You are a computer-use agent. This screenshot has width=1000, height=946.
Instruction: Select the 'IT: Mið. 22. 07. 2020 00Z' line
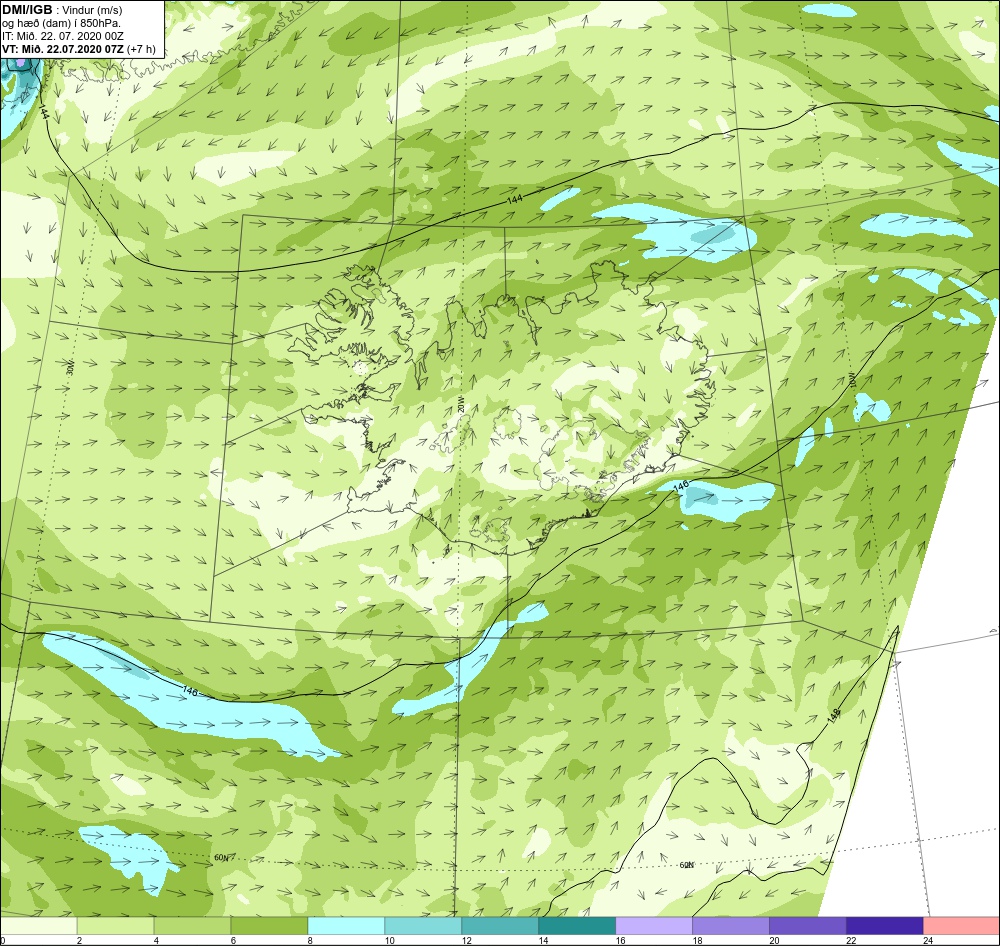(x=62, y=36)
